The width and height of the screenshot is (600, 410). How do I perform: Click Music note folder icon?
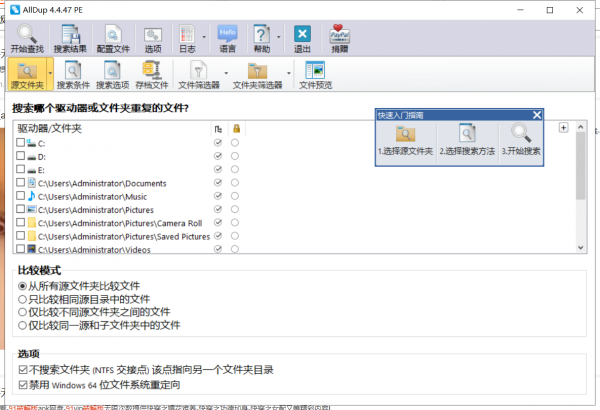pyautogui.click(x=31, y=196)
